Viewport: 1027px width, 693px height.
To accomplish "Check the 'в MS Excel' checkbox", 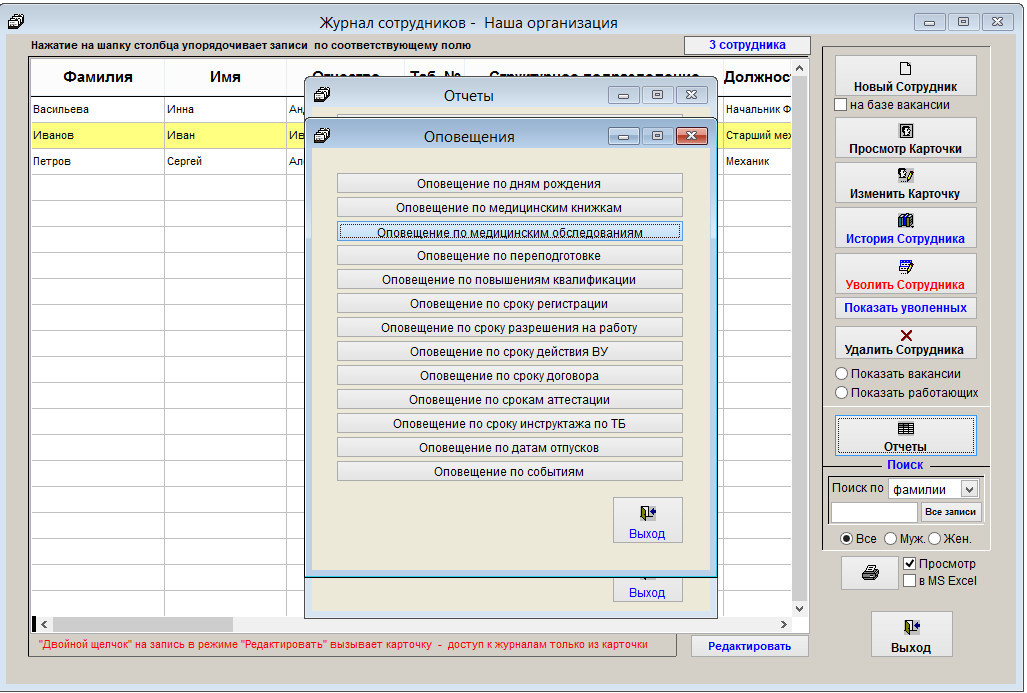I will (909, 581).
